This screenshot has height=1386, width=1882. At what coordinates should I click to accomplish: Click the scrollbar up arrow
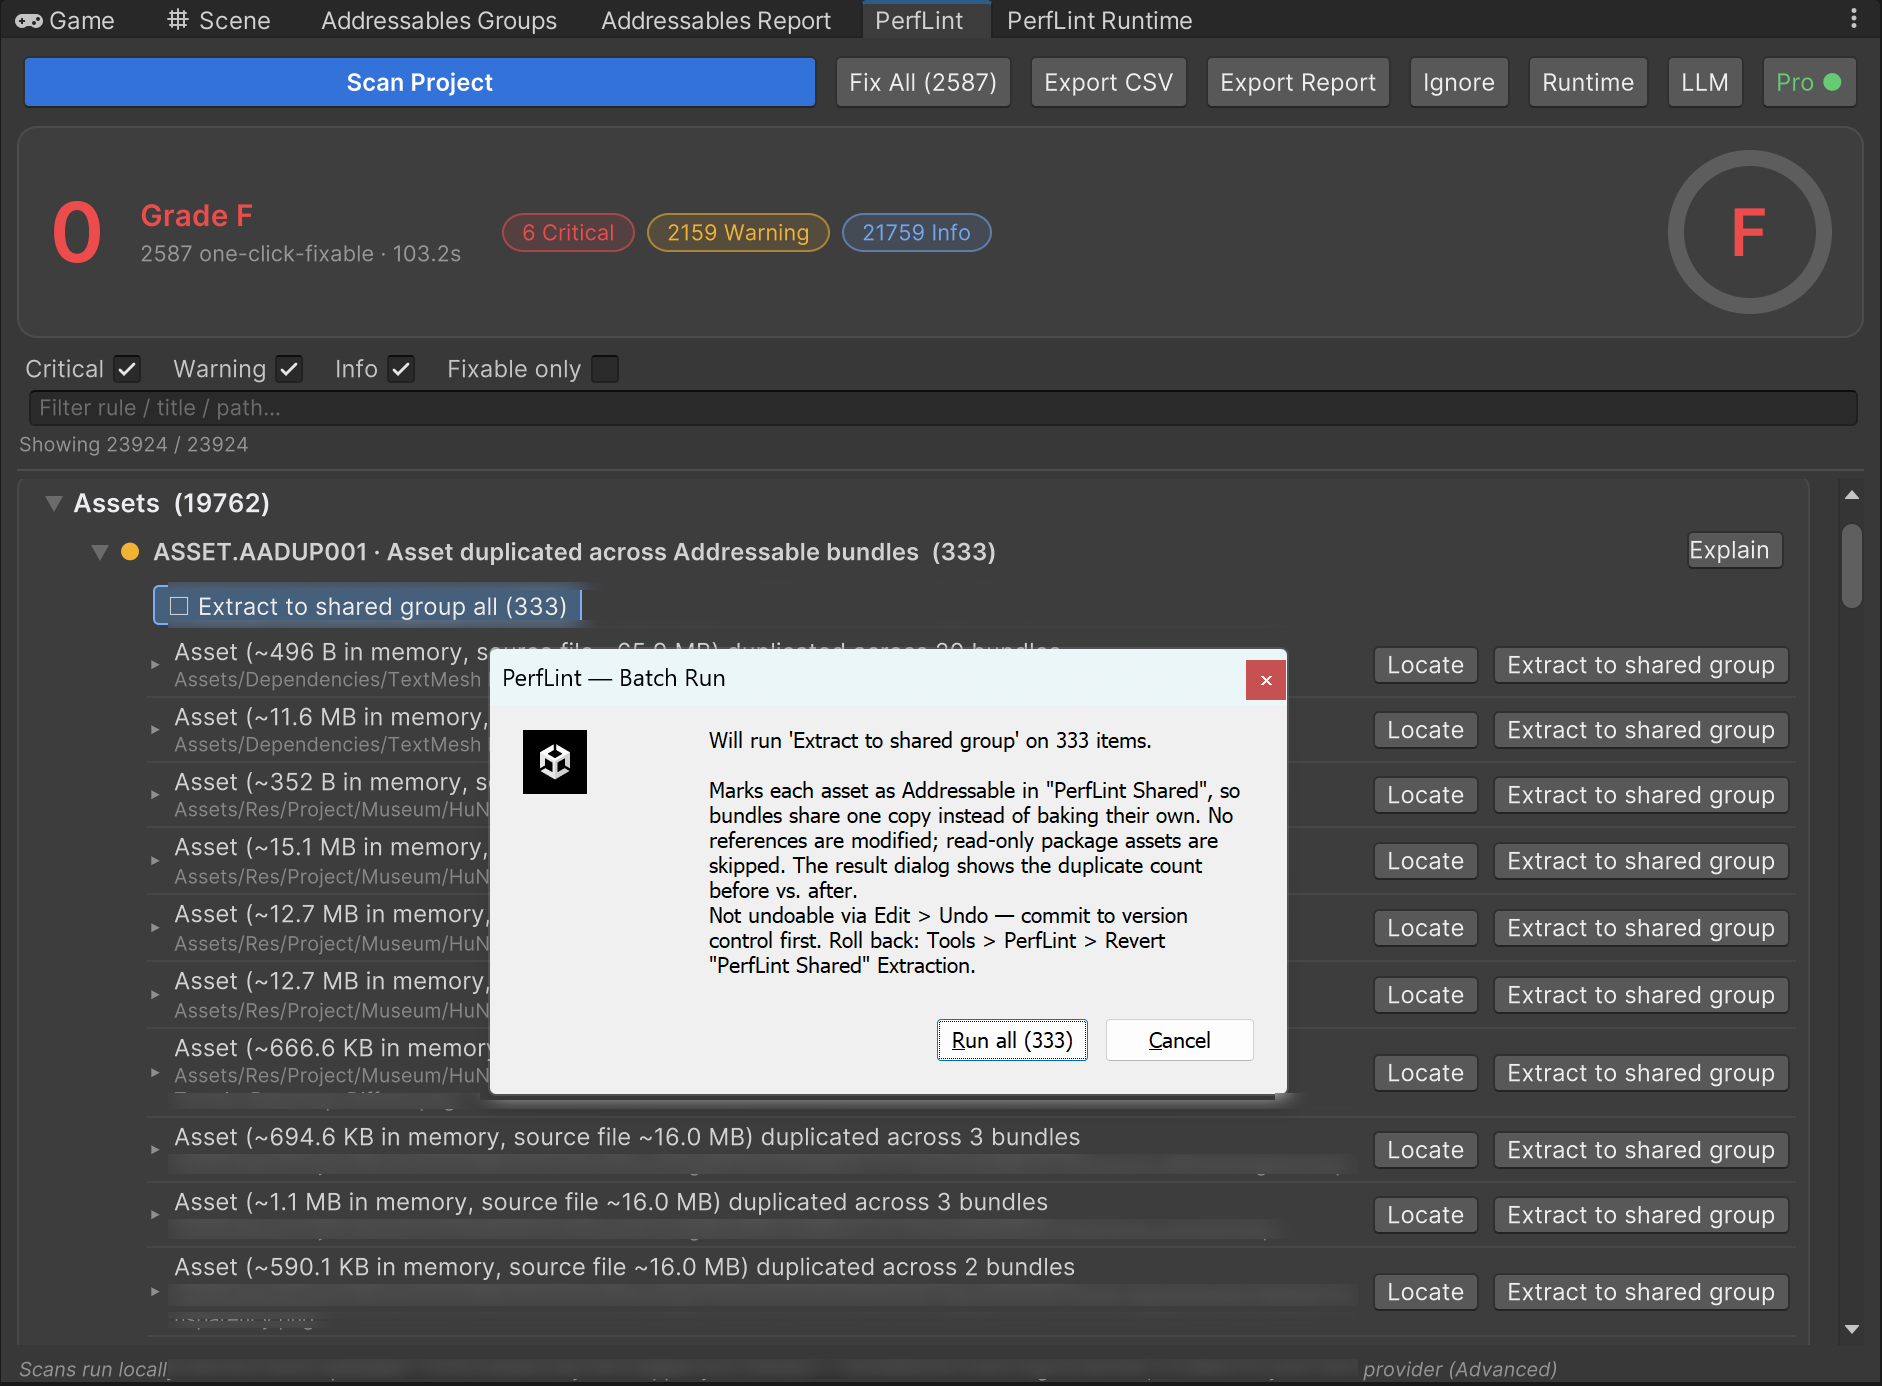click(1852, 495)
